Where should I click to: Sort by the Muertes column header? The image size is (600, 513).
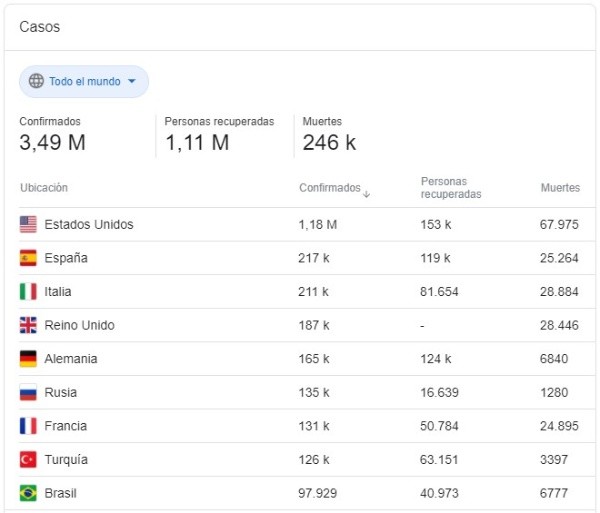[560, 188]
